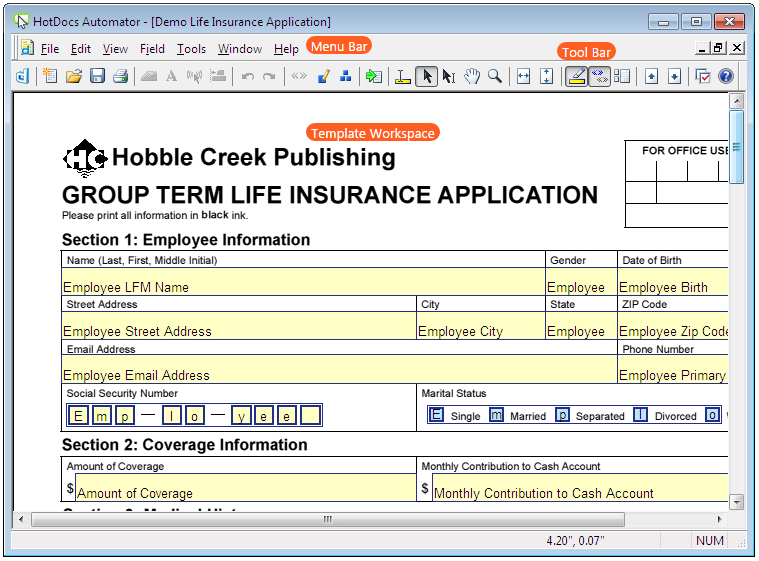Image resolution: width=759 pixels, height=561 pixels.
Task: Click the New Template toolbar icon
Action: (x=51, y=76)
